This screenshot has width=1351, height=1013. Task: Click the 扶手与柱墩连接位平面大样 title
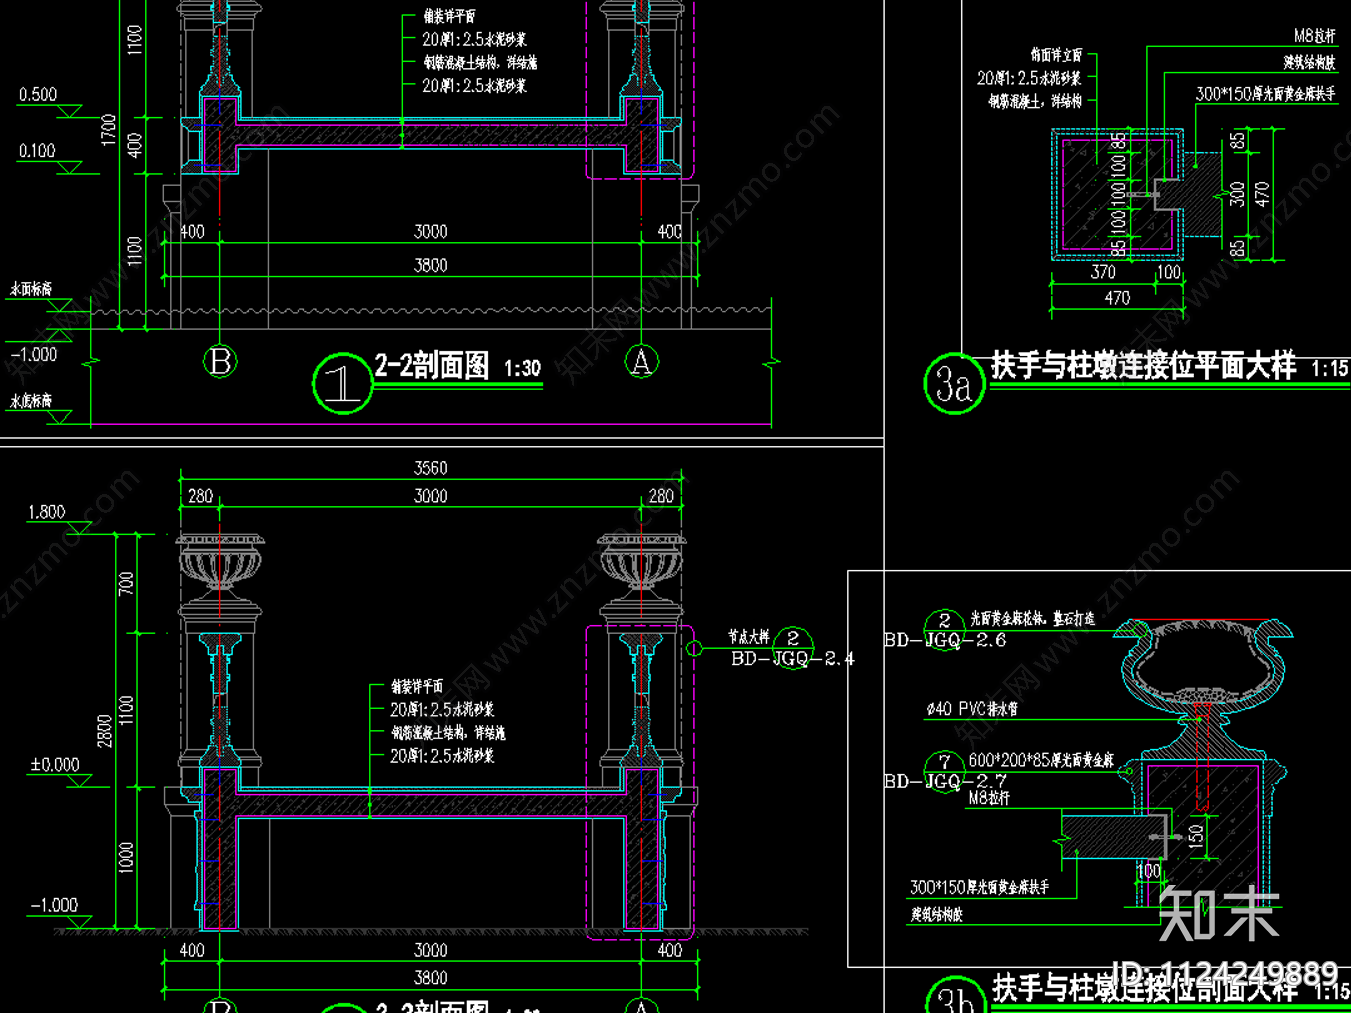tap(1143, 366)
